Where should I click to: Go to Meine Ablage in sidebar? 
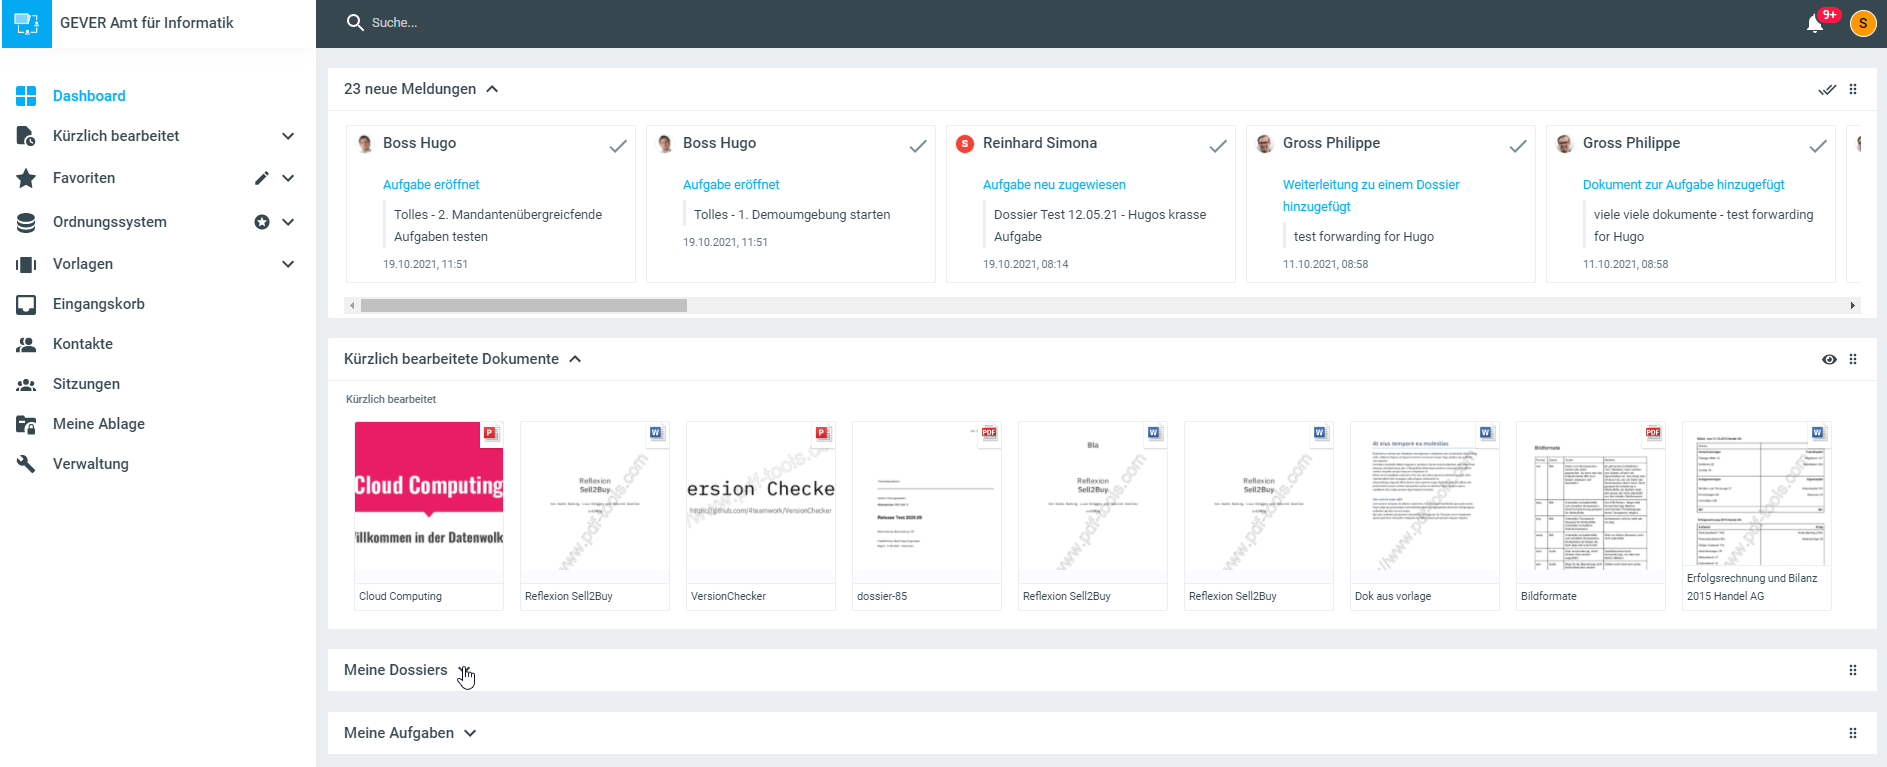(98, 424)
